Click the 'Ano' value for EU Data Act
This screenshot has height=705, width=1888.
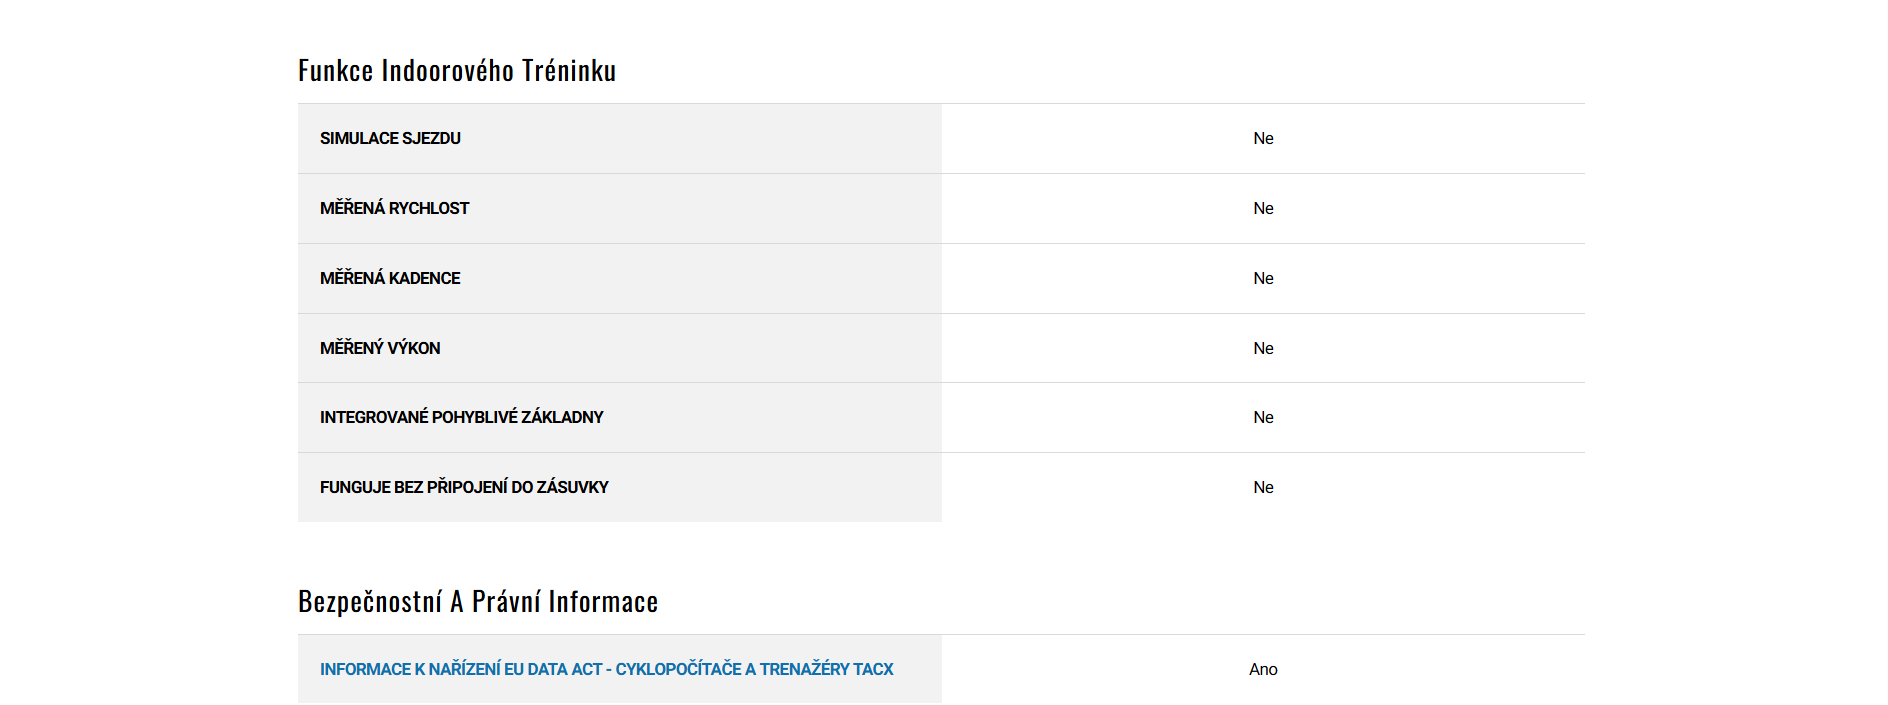[x=1263, y=669]
